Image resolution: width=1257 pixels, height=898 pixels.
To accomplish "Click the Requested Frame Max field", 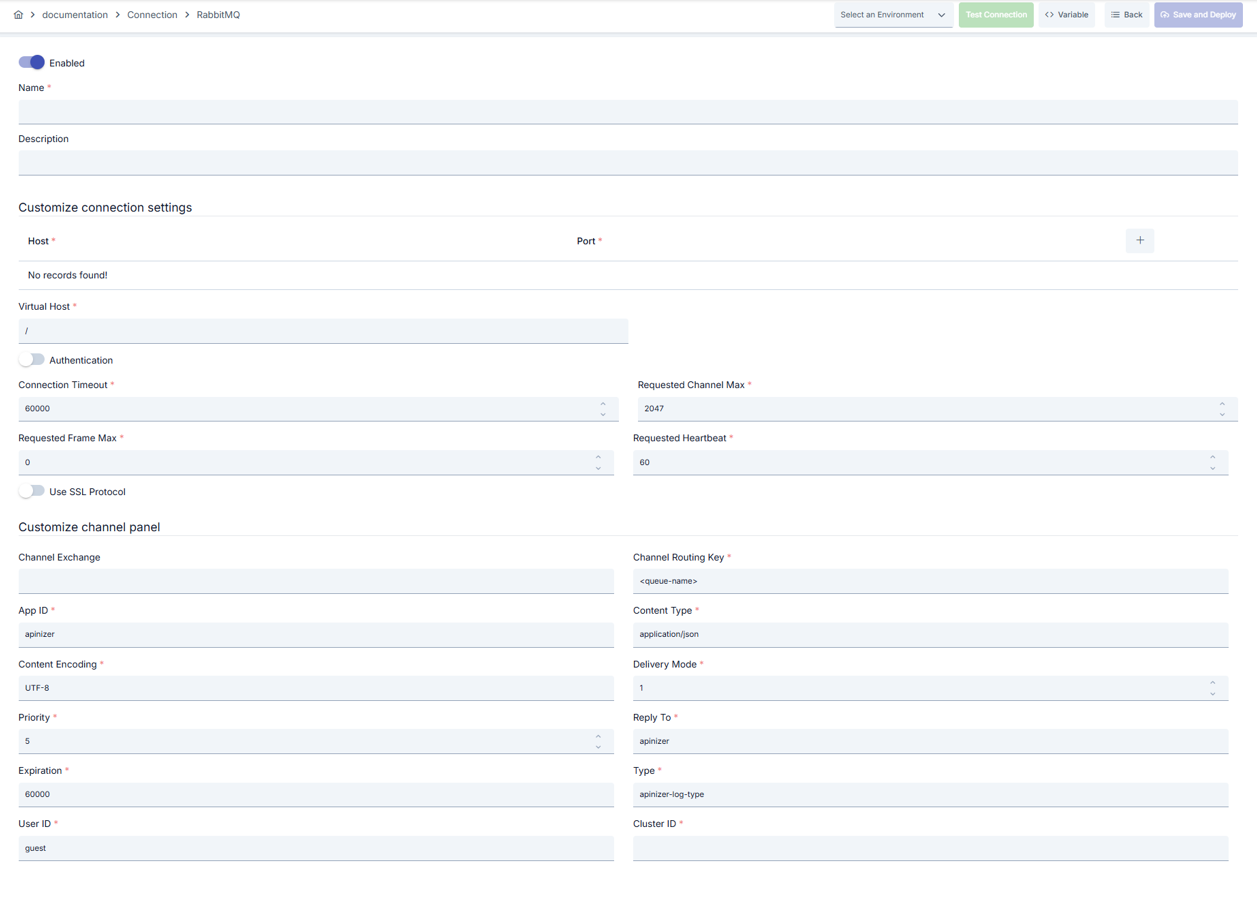I will tap(316, 462).
